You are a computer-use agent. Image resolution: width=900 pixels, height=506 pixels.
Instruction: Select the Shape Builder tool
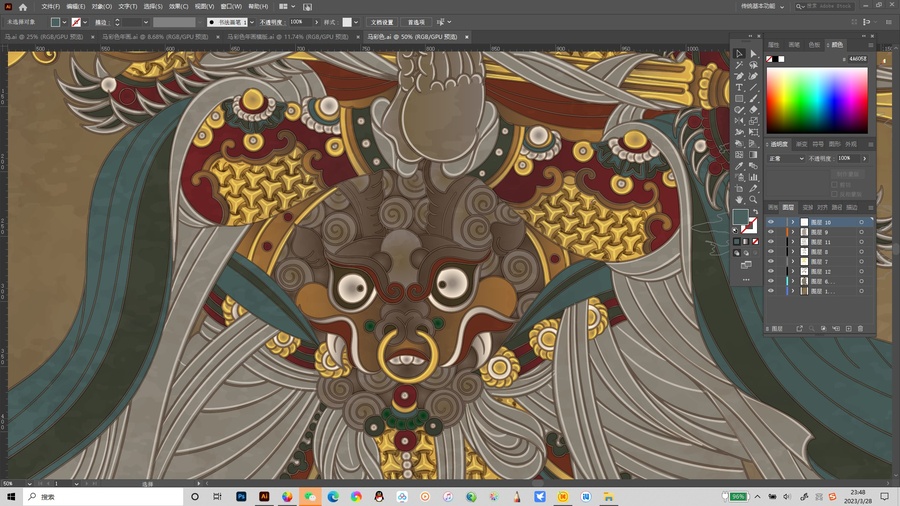[739, 143]
